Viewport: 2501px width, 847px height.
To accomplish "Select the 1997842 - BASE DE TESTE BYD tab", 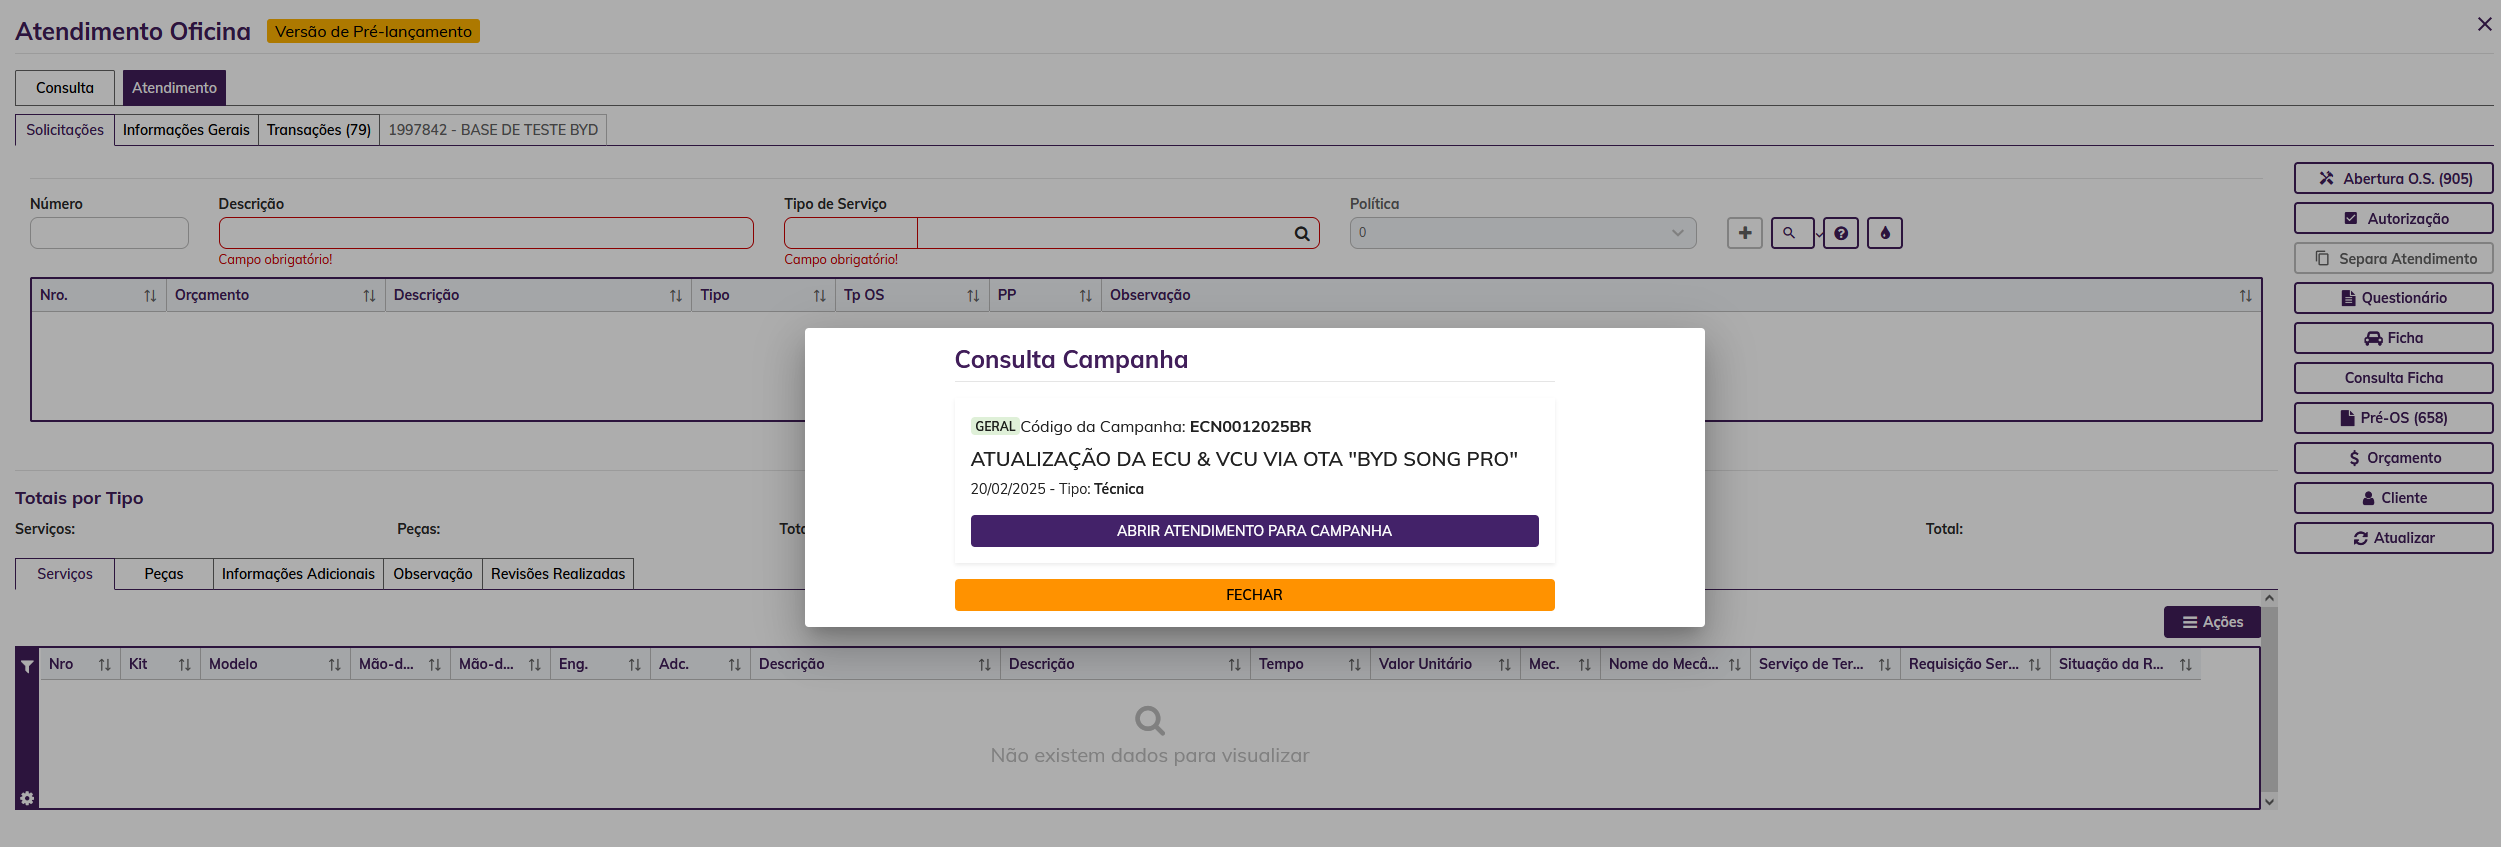I will point(493,130).
